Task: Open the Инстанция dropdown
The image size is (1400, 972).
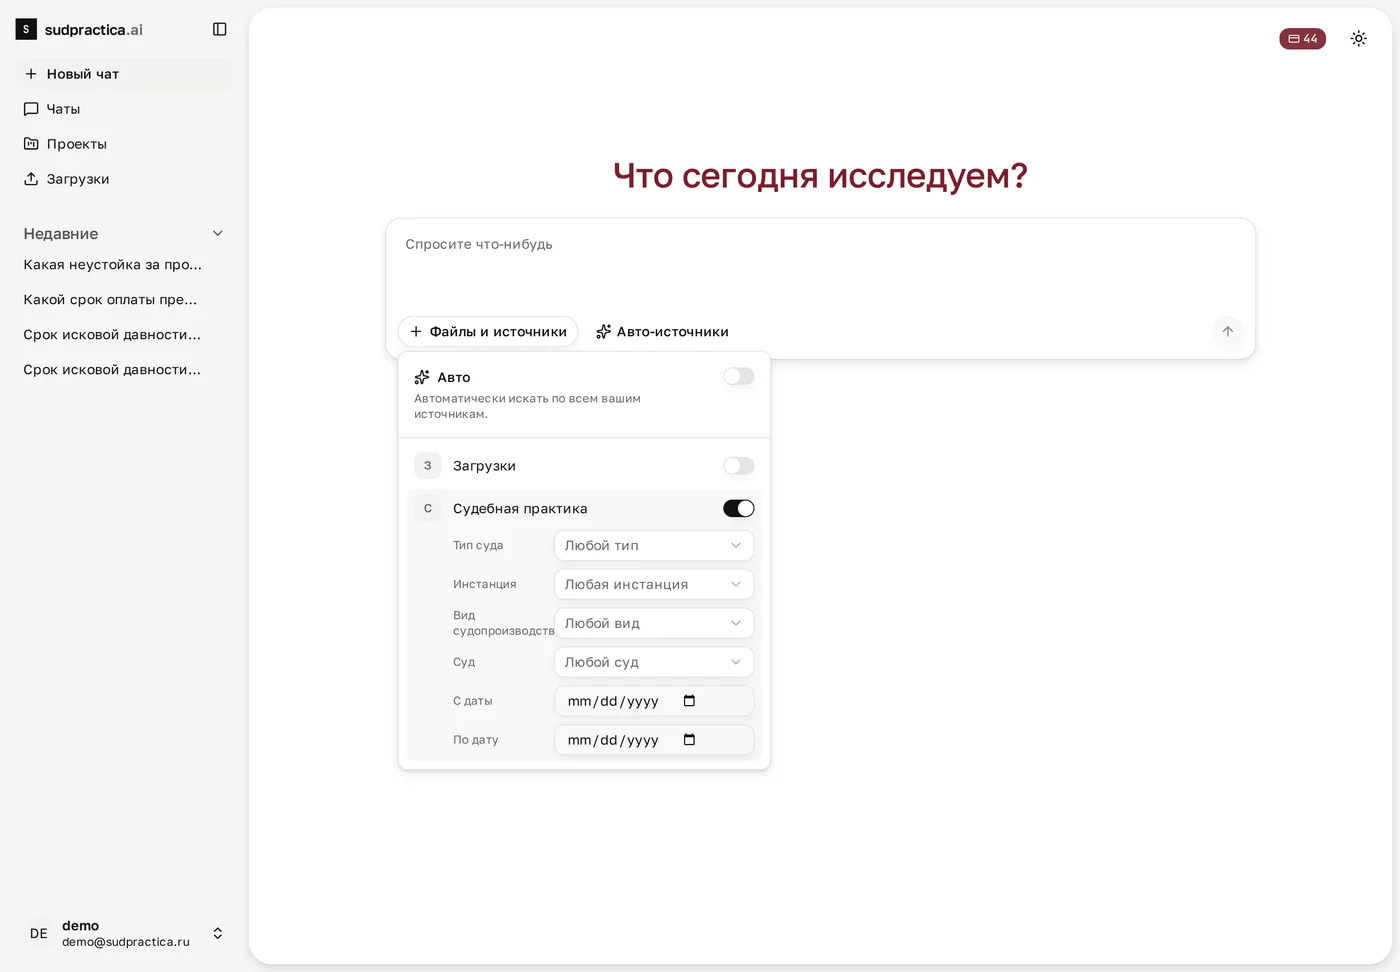Action: click(654, 585)
